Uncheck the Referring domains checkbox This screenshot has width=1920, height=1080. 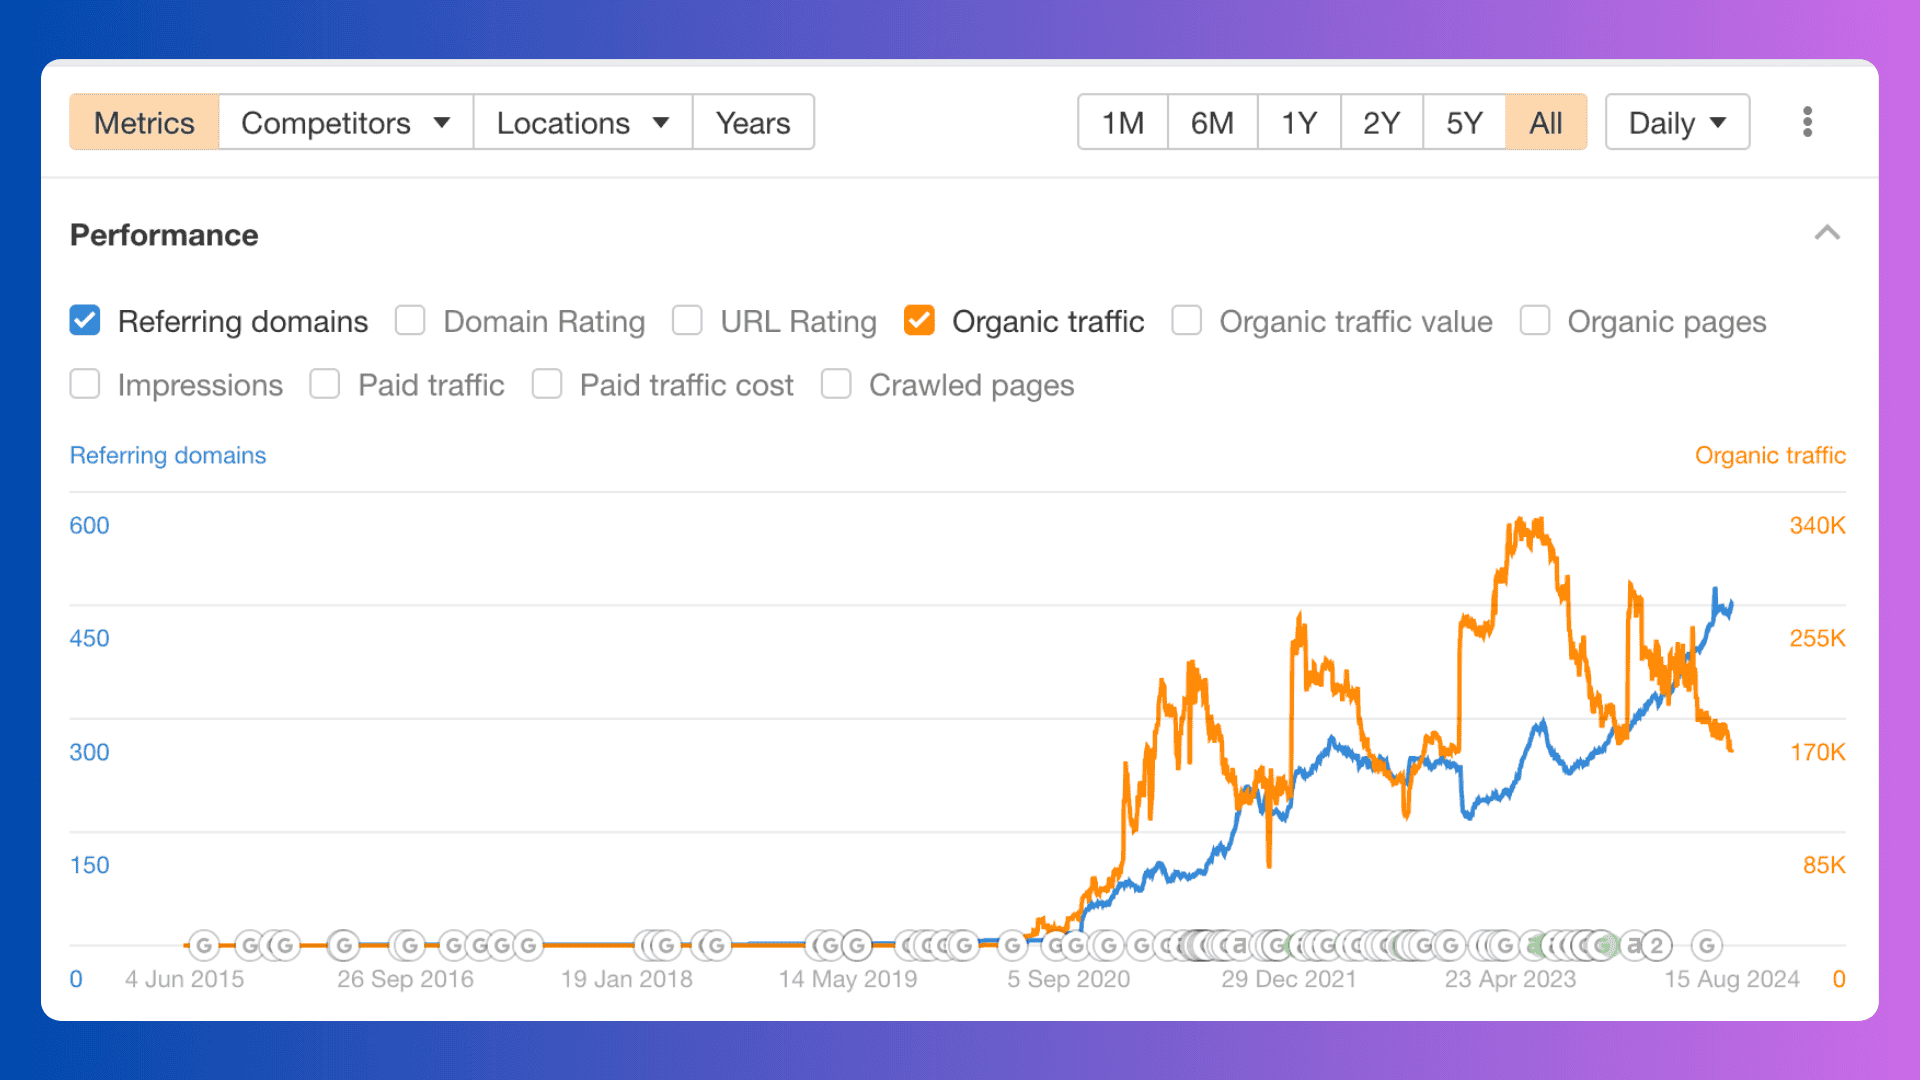coord(85,321)
